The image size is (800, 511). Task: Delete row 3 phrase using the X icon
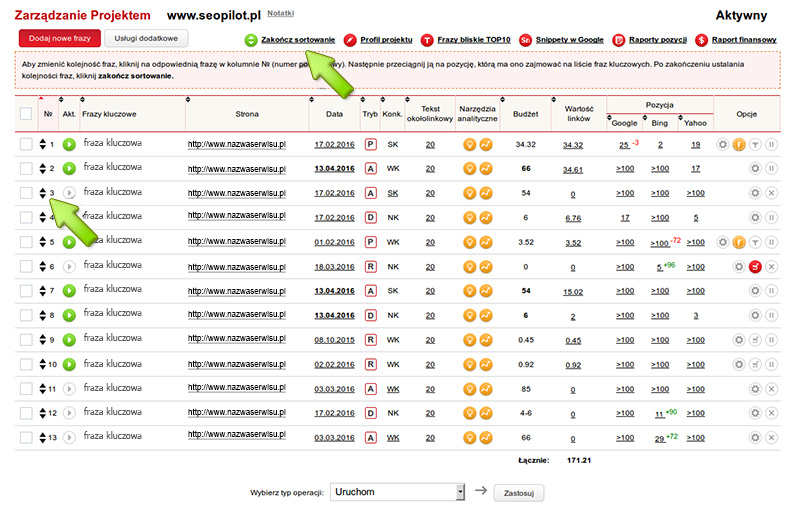click(x=771, y=193)
